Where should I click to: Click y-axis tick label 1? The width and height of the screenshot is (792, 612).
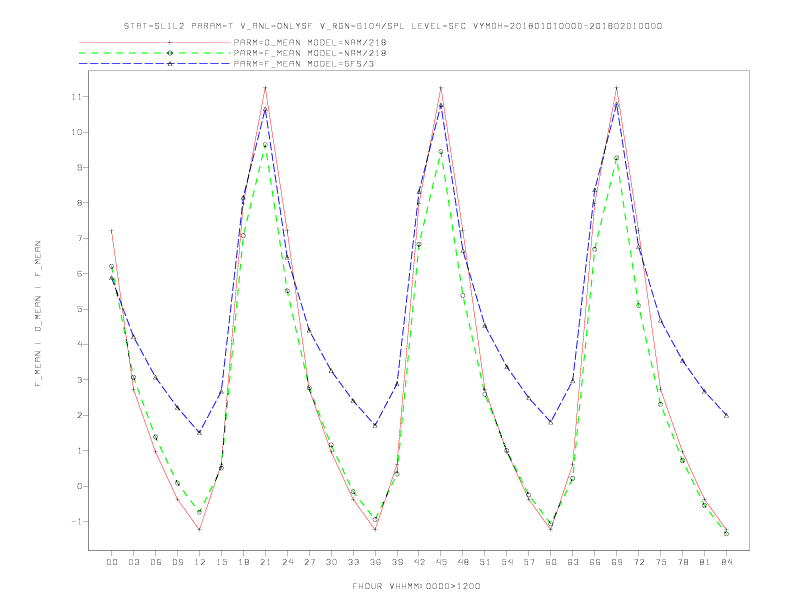coord(80,450)
